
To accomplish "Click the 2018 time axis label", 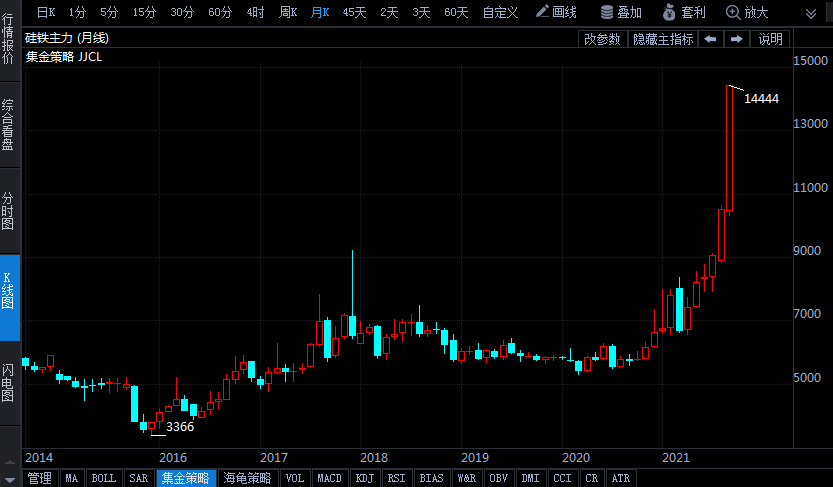I will pyautogui.click(x=374, y=457).
